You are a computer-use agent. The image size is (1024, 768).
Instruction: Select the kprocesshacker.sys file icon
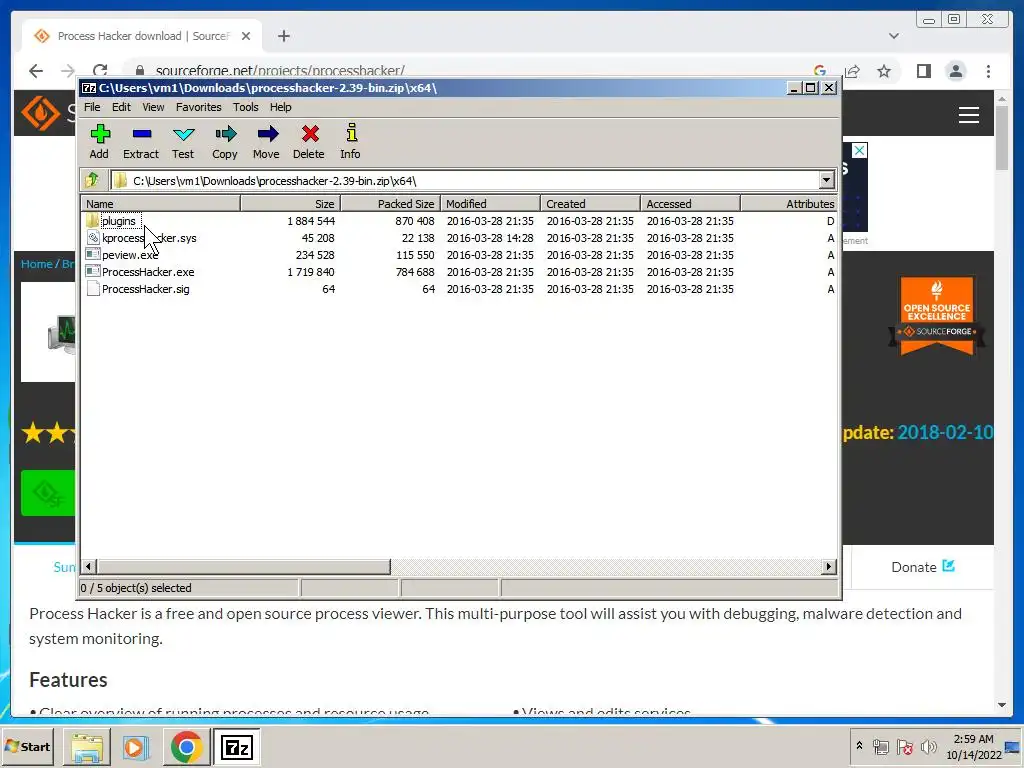[93, 238]
